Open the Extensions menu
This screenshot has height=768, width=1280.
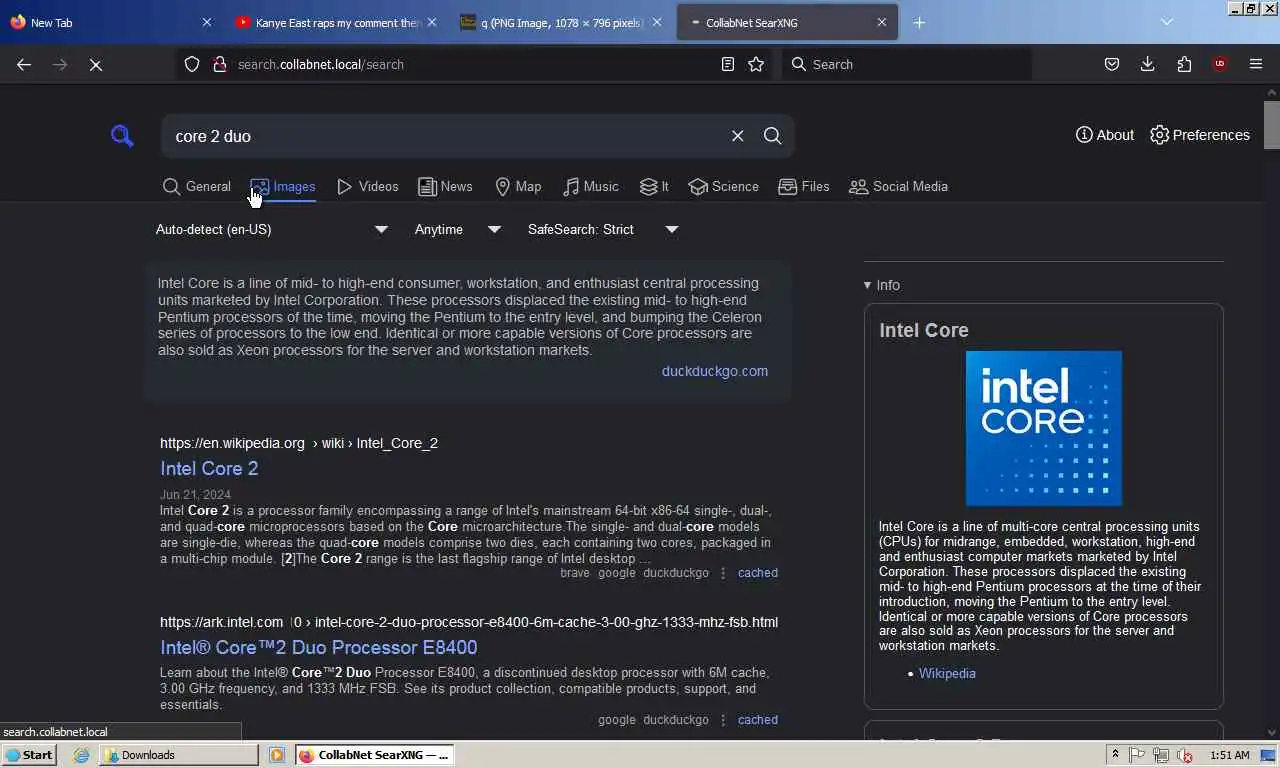point(1184,64)
